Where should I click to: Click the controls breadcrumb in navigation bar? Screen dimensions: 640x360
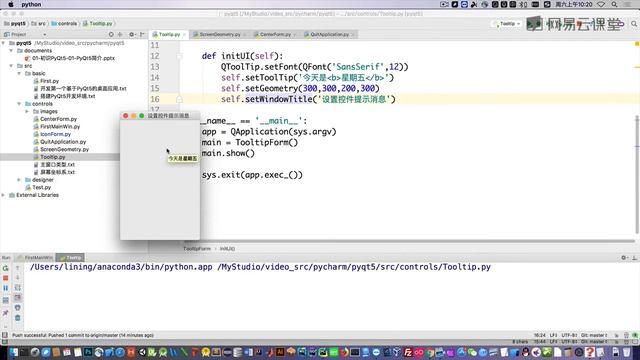pos(64,24)
